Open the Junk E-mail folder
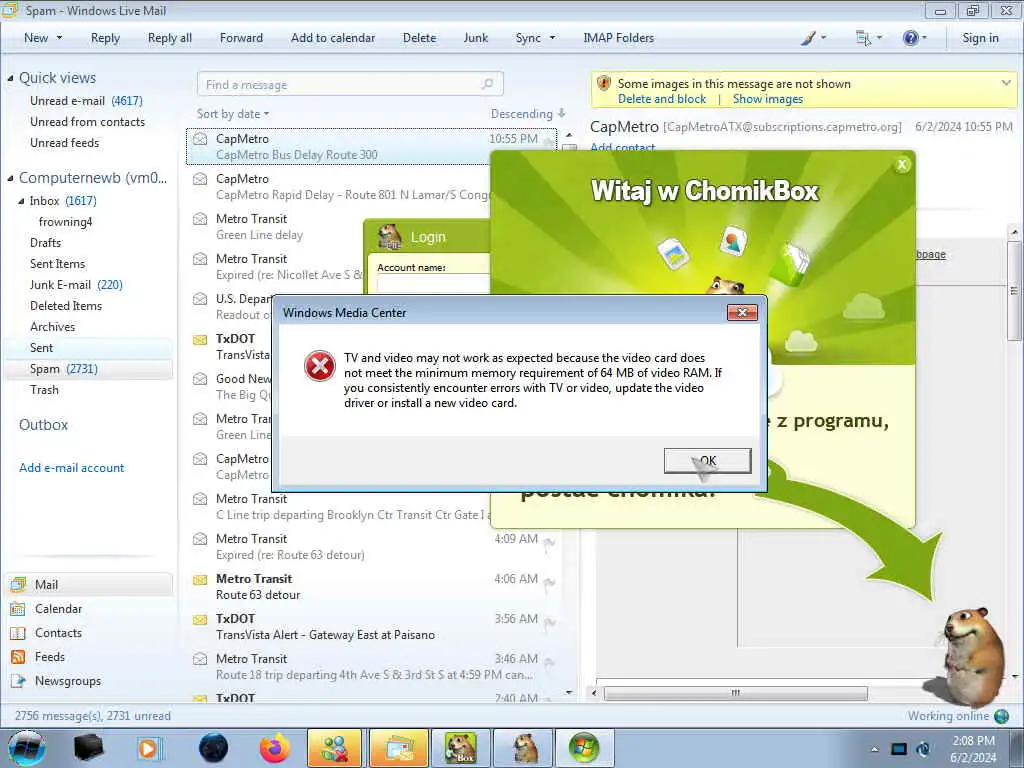Viewport: 1024px width, 768px height. (76, 285)
